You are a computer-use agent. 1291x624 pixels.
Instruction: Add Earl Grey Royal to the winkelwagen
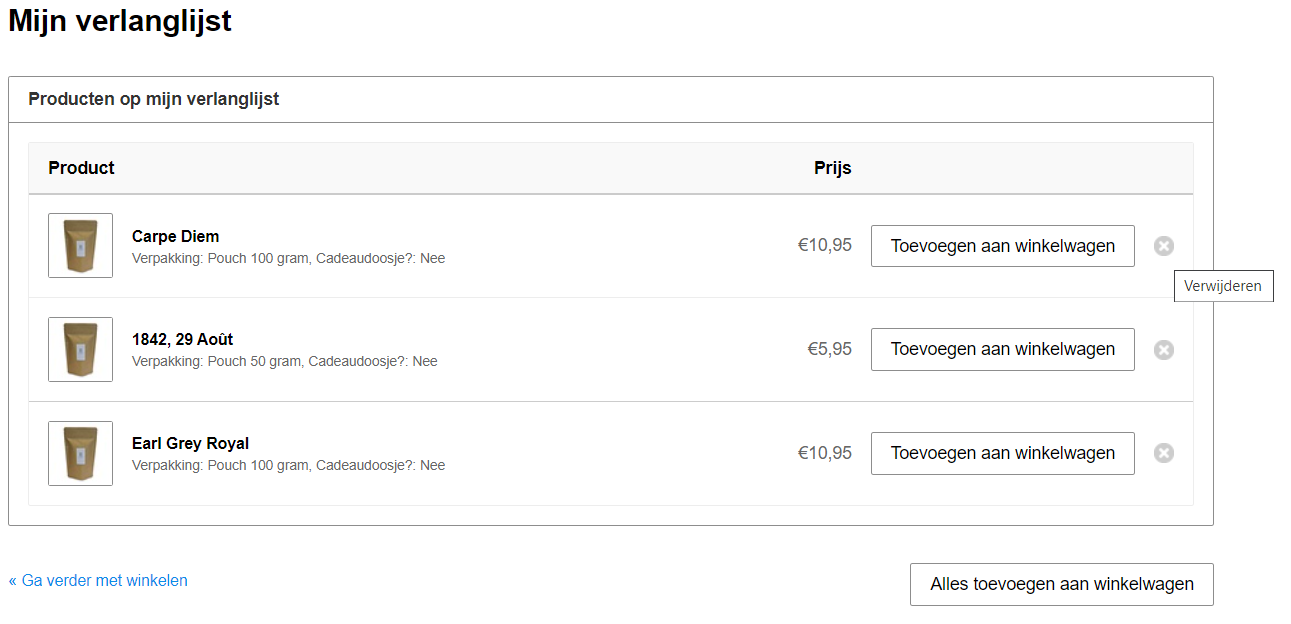(1003, 453)
